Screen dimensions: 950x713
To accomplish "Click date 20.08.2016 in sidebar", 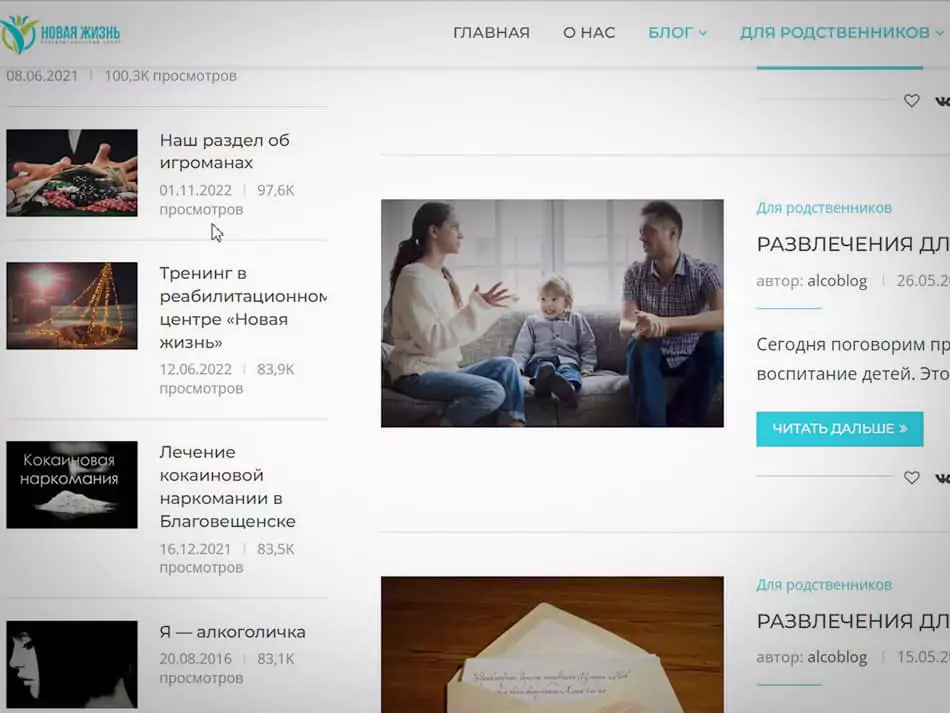I will click(x=195, y=658).
